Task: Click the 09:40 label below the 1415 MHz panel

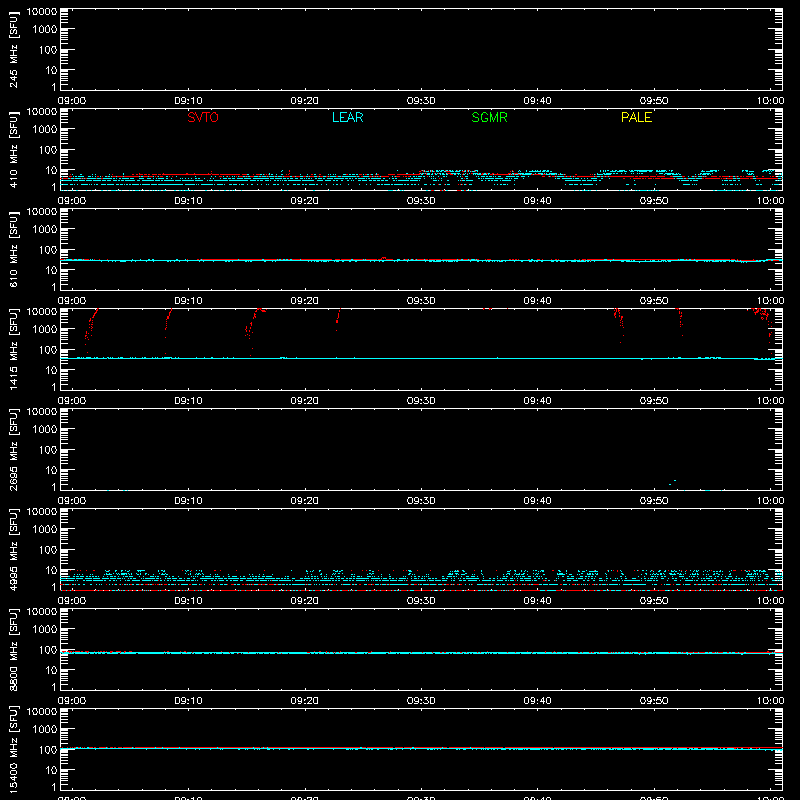Action: click(x=537, y=401)
